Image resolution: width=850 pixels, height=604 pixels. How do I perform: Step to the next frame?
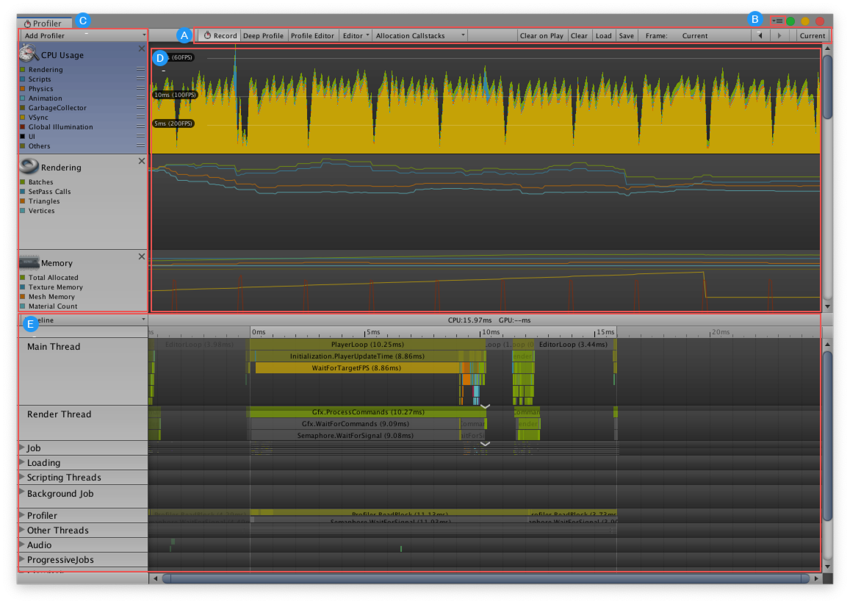780,35
